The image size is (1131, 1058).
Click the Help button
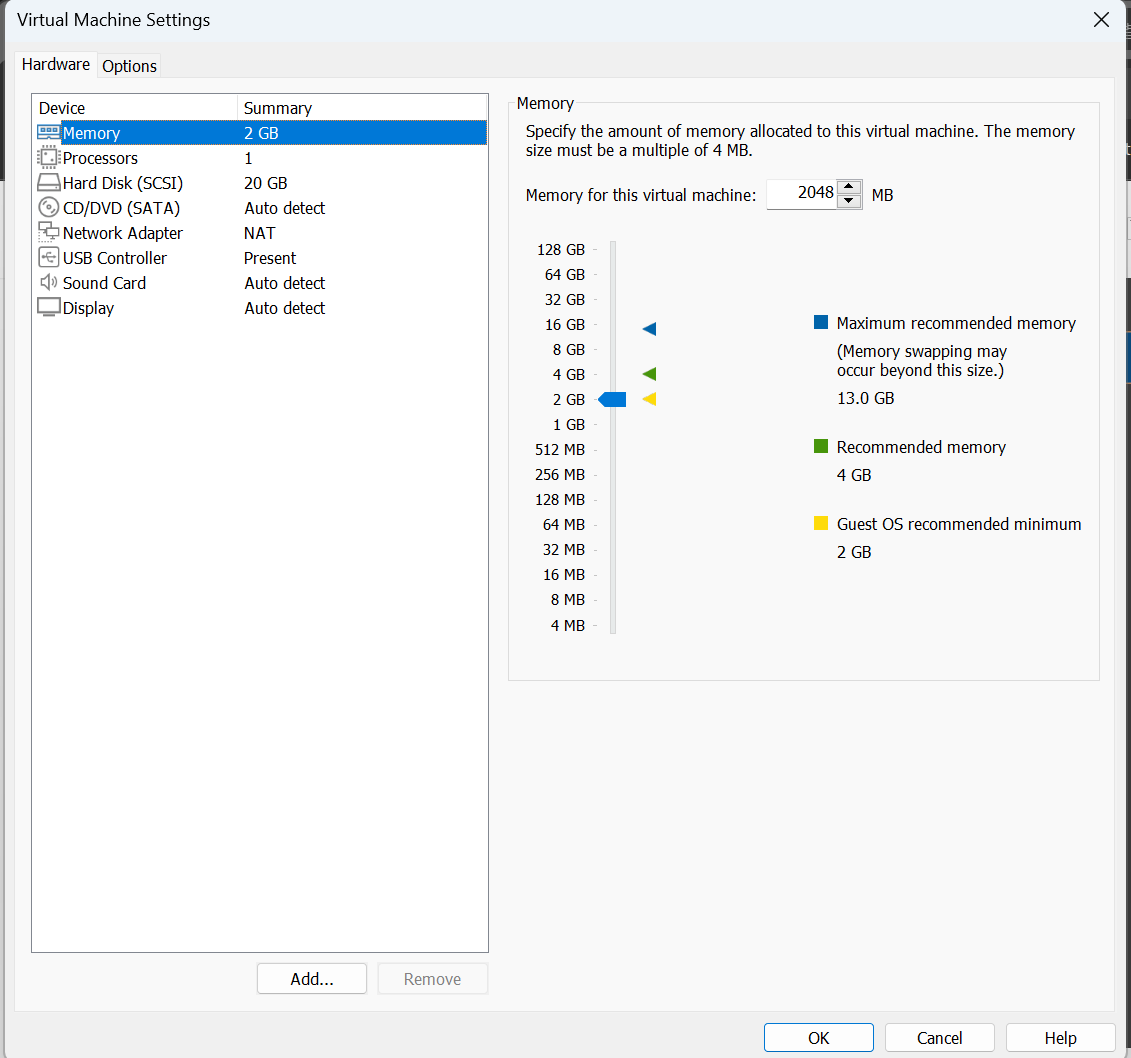(x=1060, y=1038)
